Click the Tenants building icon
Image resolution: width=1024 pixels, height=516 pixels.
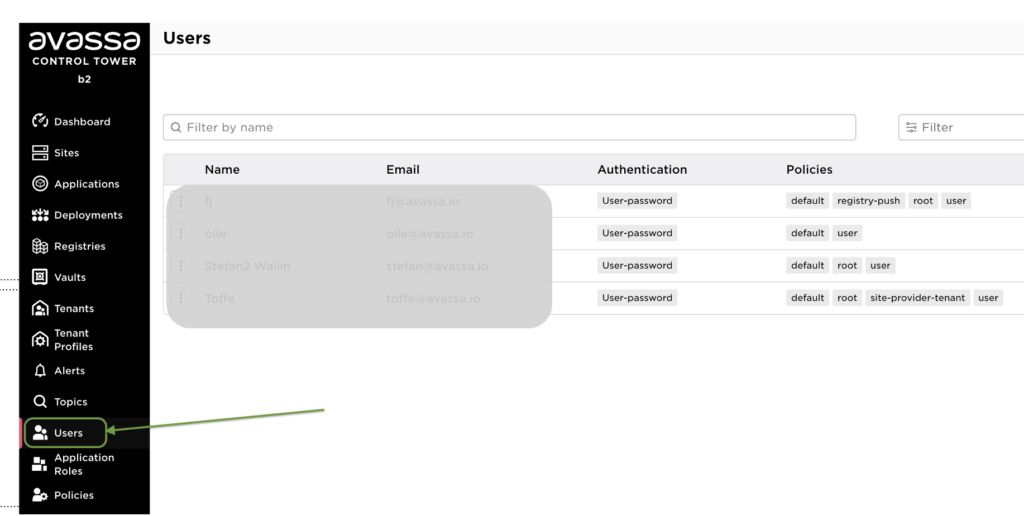pyautogui.click(x=40, y=308)
